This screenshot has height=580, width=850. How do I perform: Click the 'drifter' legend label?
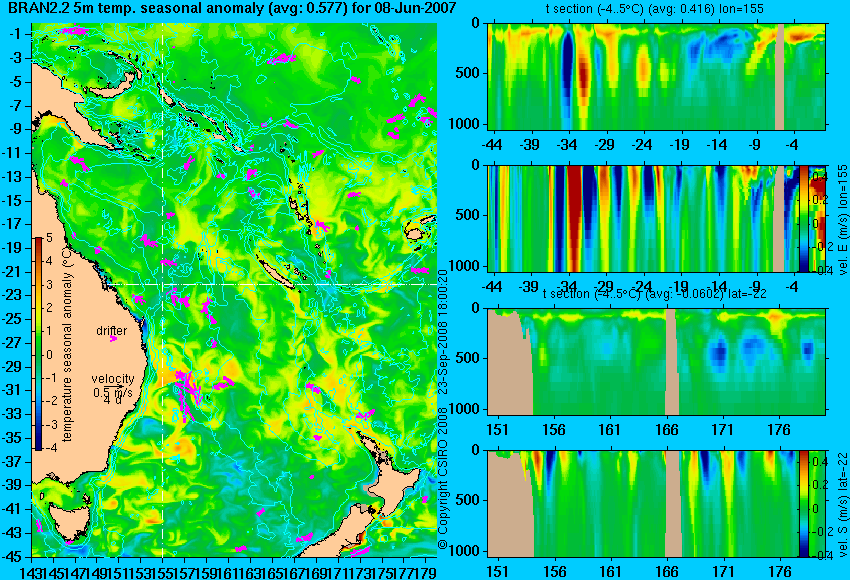[x=112, y=331]
